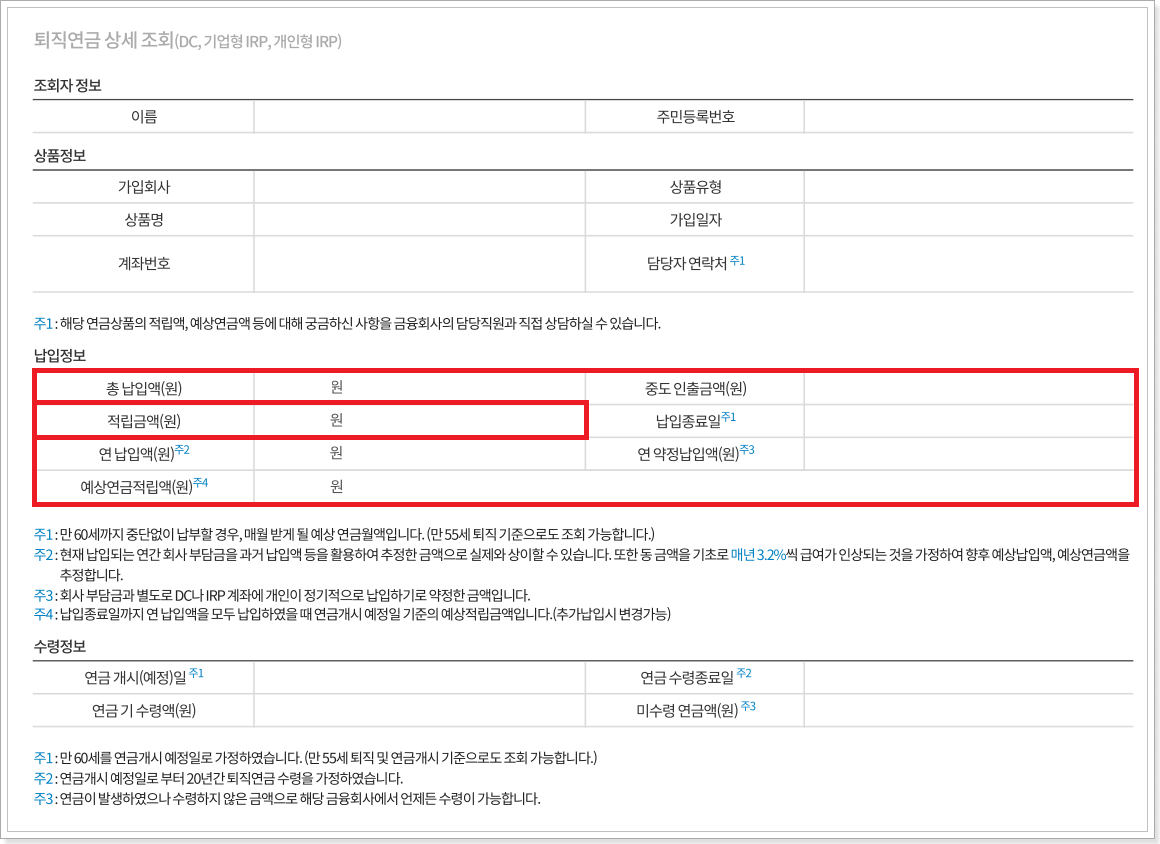Click the '가입회사' label cell
Screen dimensions: 1160x844
tap(144, 187)
